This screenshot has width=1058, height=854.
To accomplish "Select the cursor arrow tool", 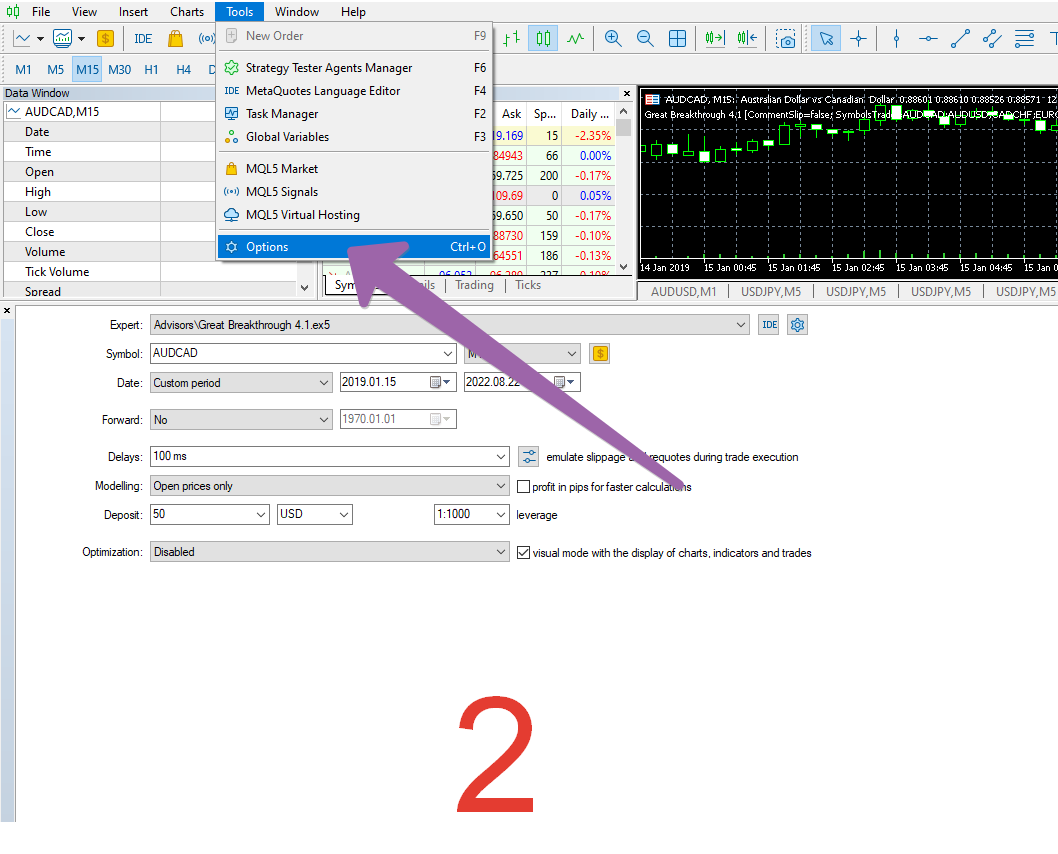I will [826, 38].
